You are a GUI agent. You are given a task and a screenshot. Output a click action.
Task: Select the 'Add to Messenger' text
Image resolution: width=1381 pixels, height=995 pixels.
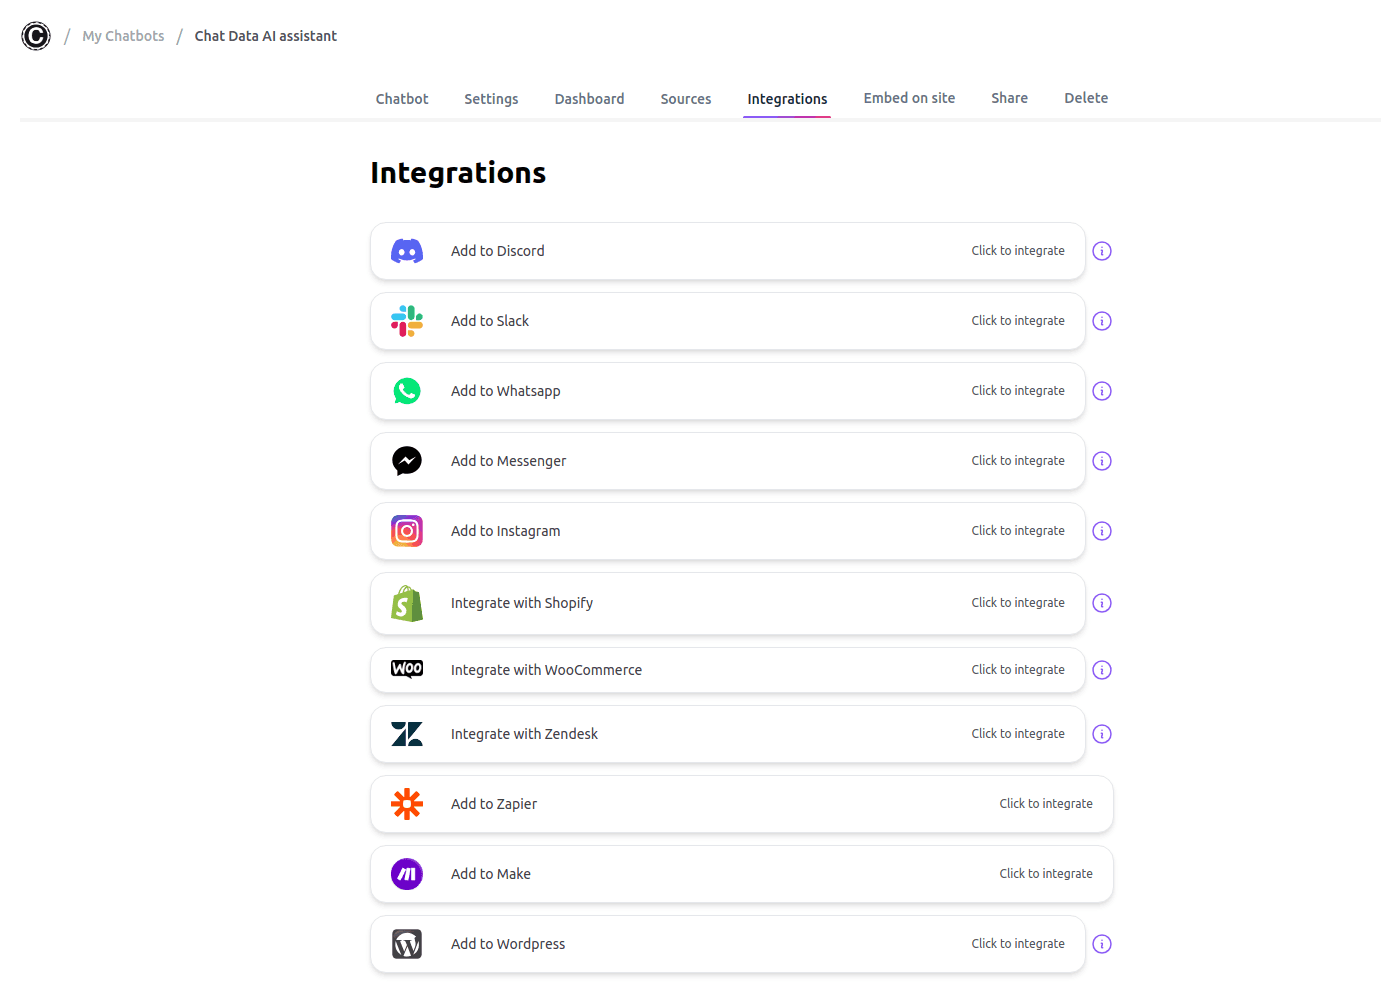point(508,461)
